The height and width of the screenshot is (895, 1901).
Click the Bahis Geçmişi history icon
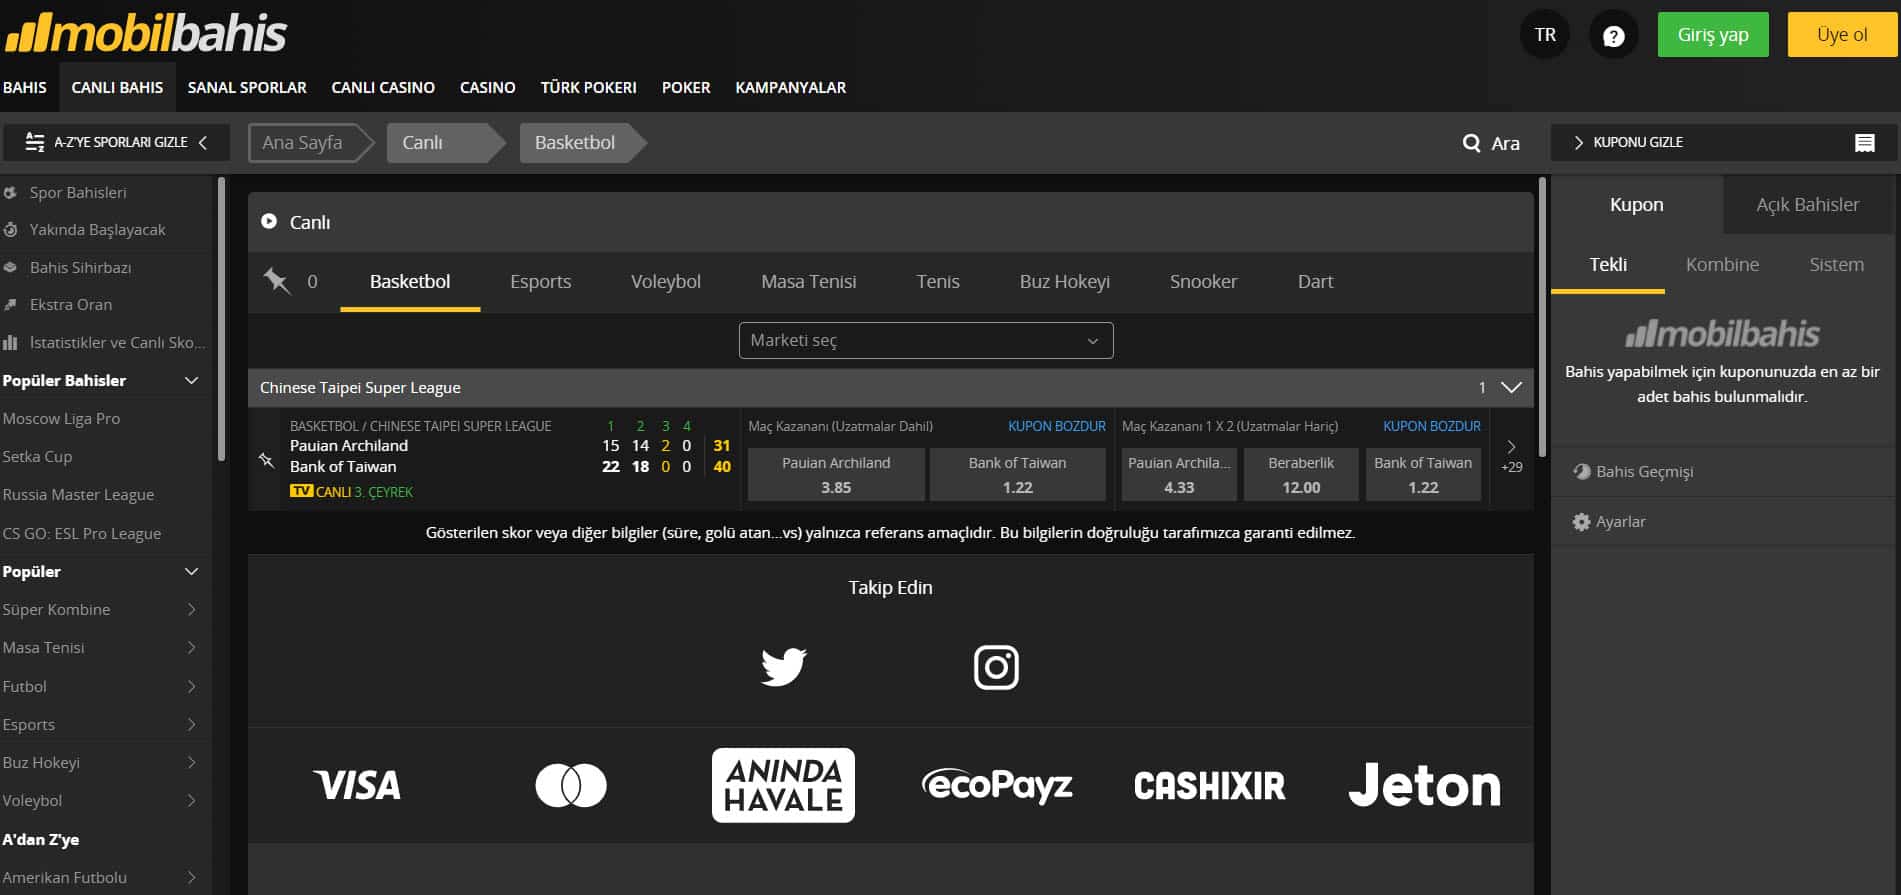click(x=1581, y=471)
